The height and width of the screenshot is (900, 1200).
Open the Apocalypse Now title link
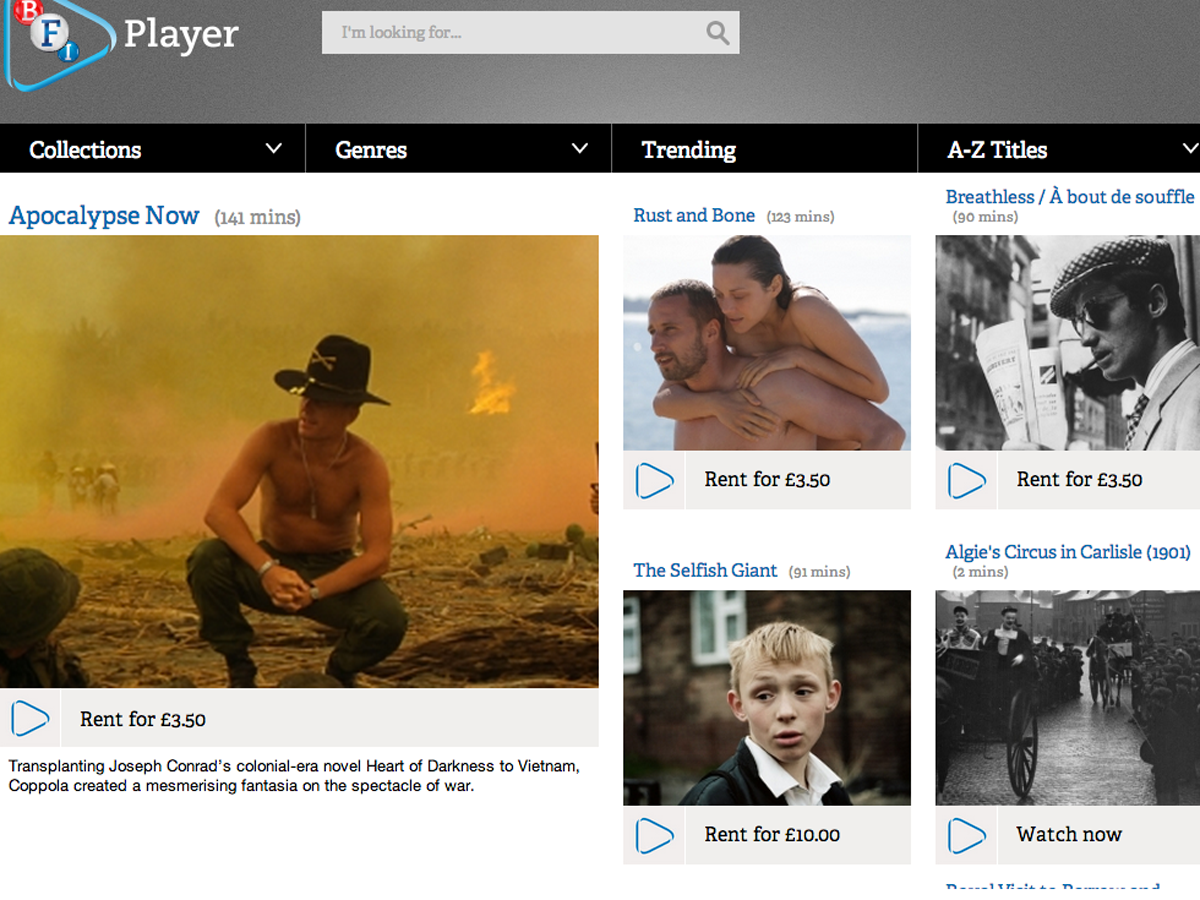(x=104, y=216)
